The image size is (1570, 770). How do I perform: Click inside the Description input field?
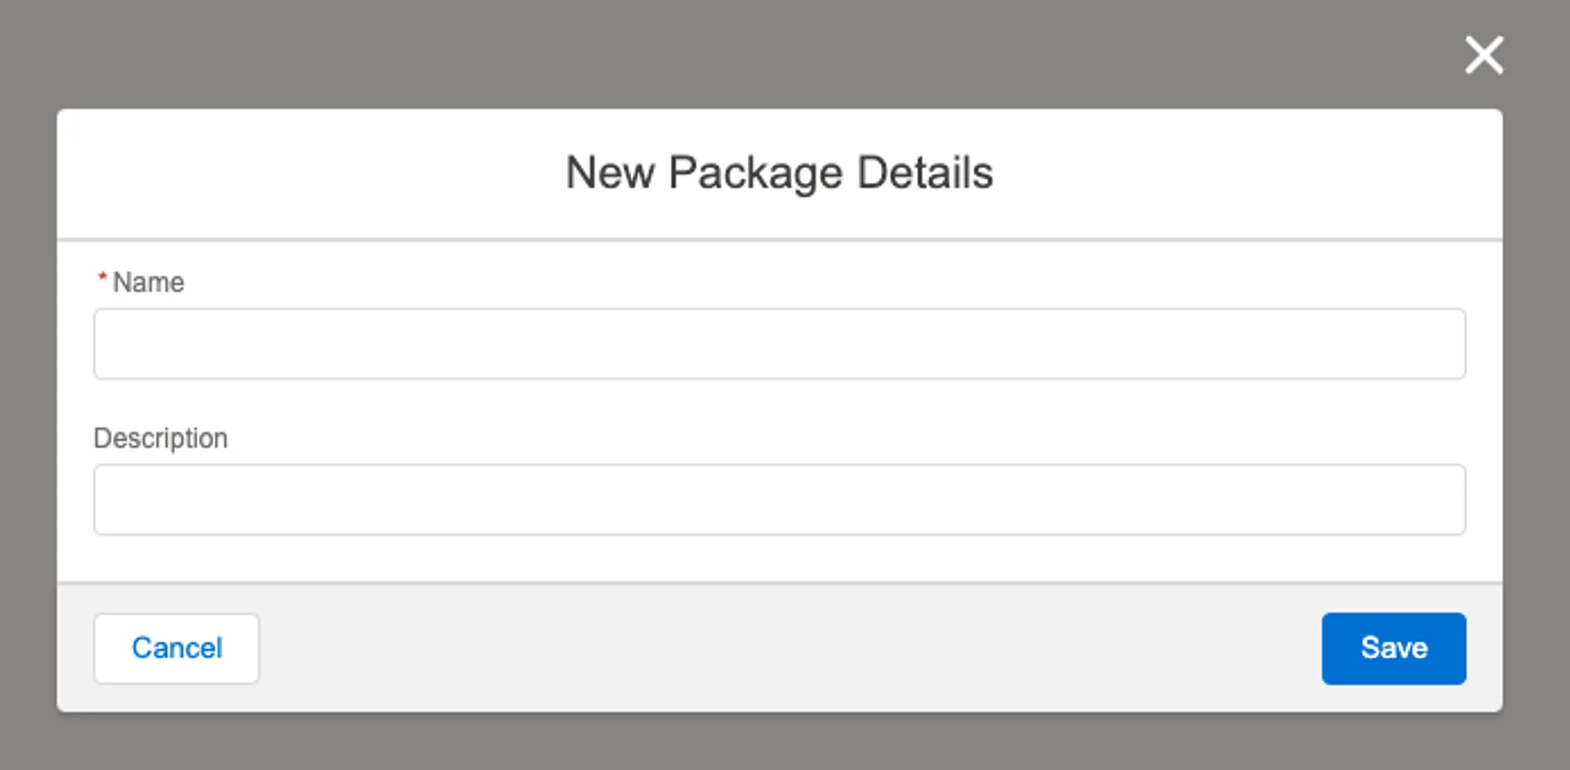779,499
